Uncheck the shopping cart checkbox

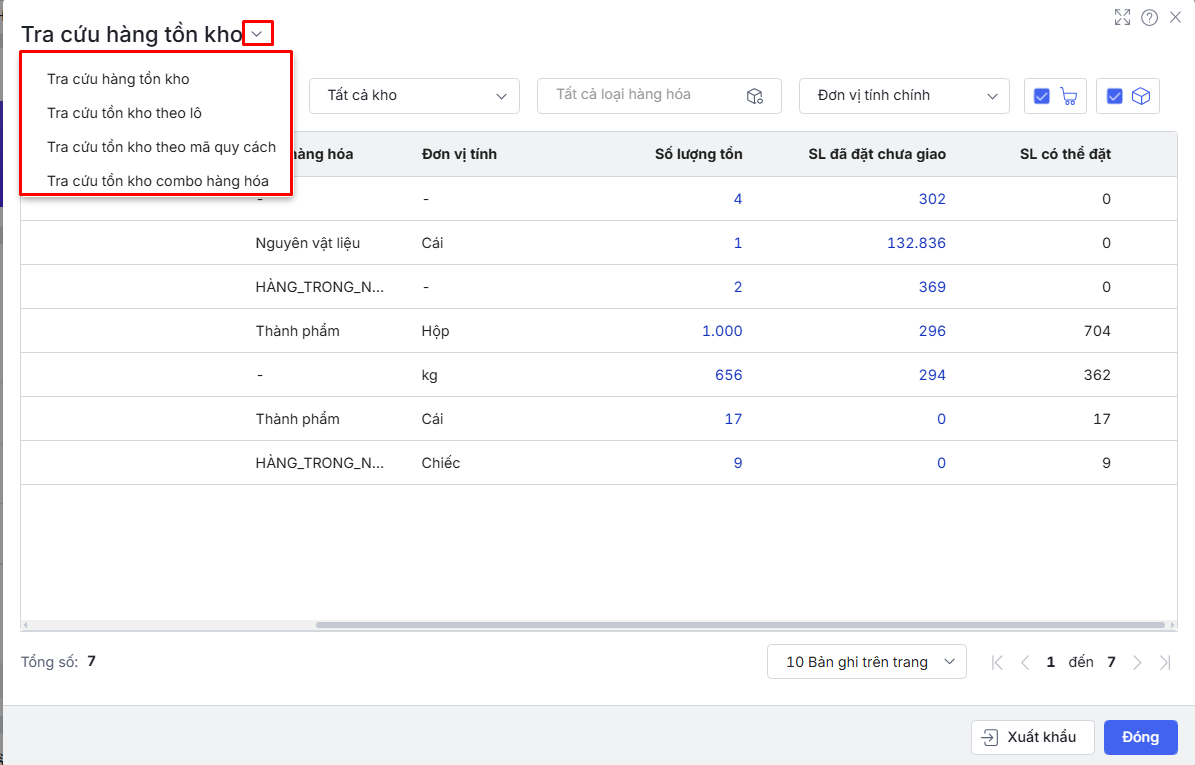tap(1042, 96)
